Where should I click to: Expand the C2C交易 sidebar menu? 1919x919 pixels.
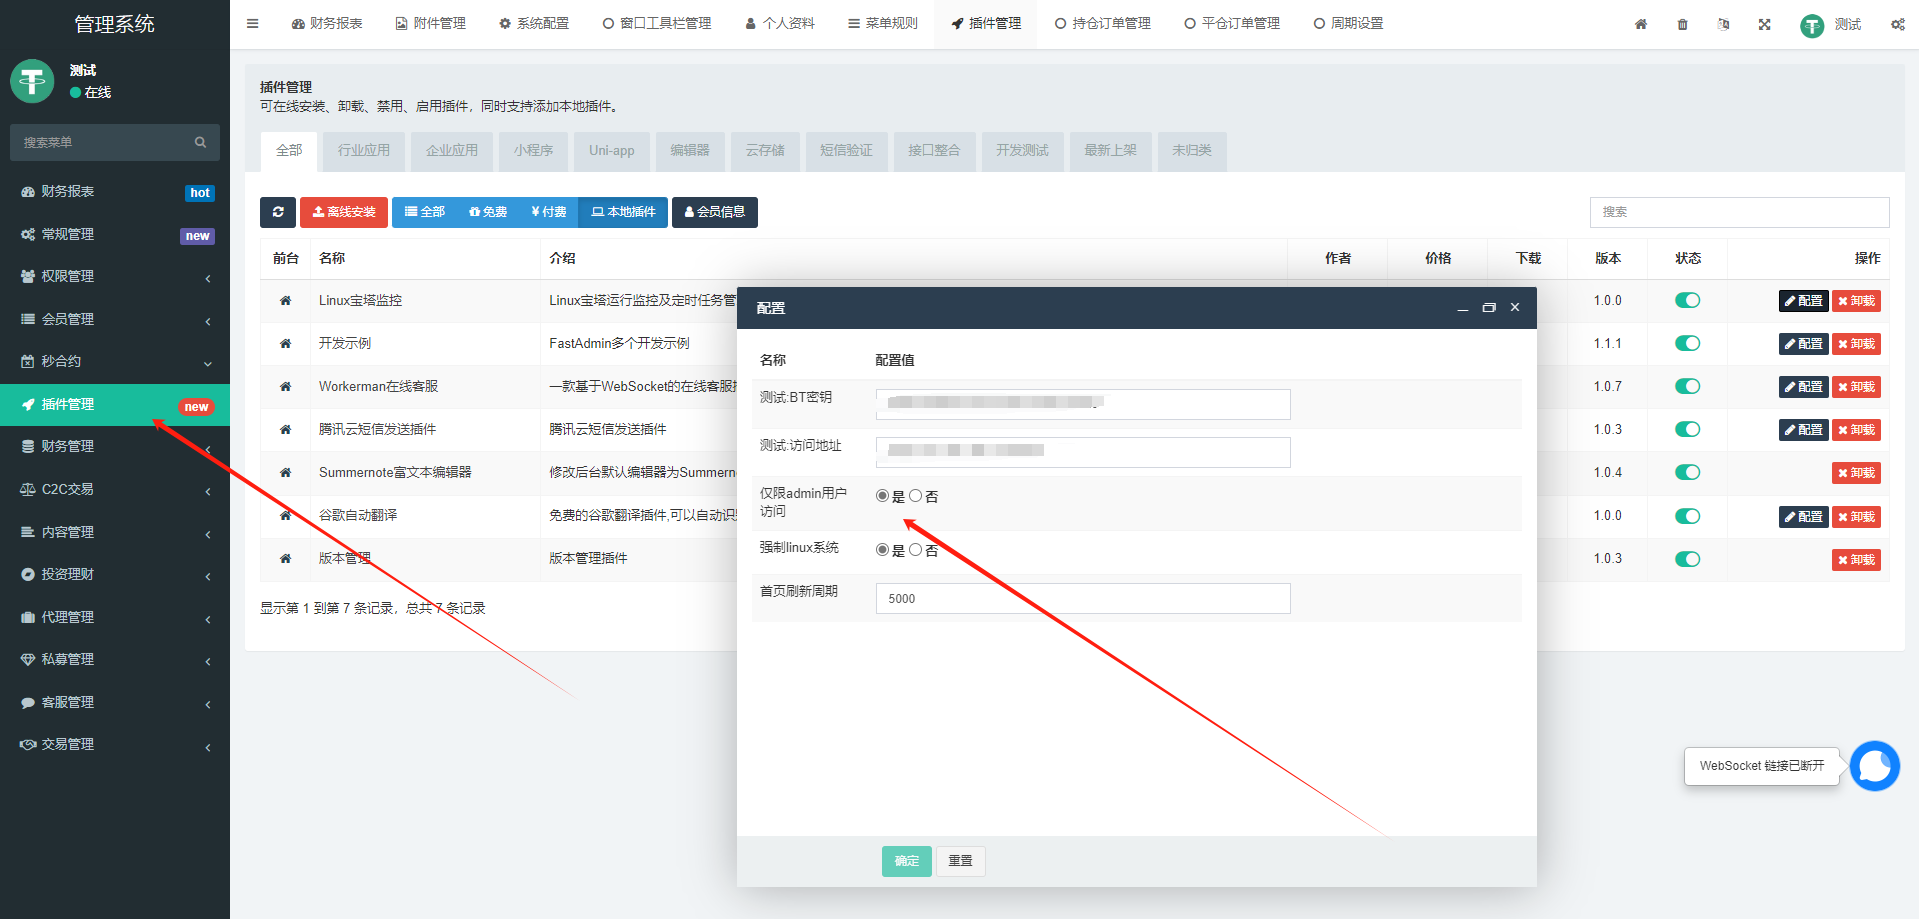(115, 489)
